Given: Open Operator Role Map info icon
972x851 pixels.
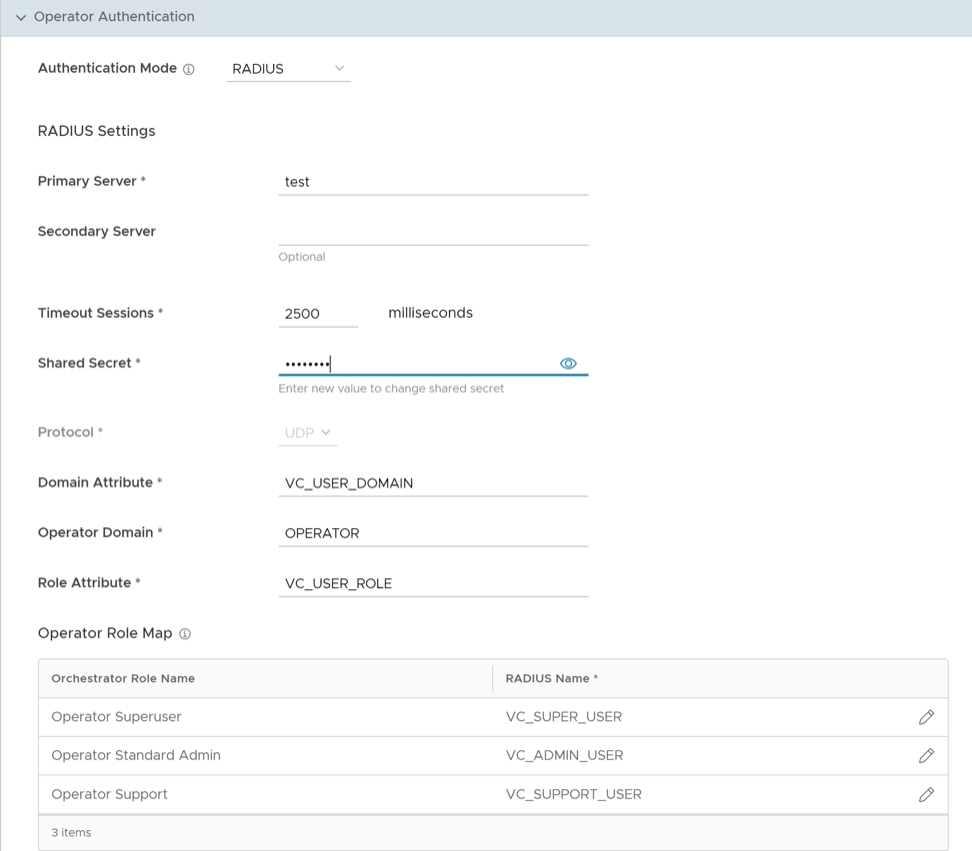Looking at the screenshot, I should click(x=185, y=634).
